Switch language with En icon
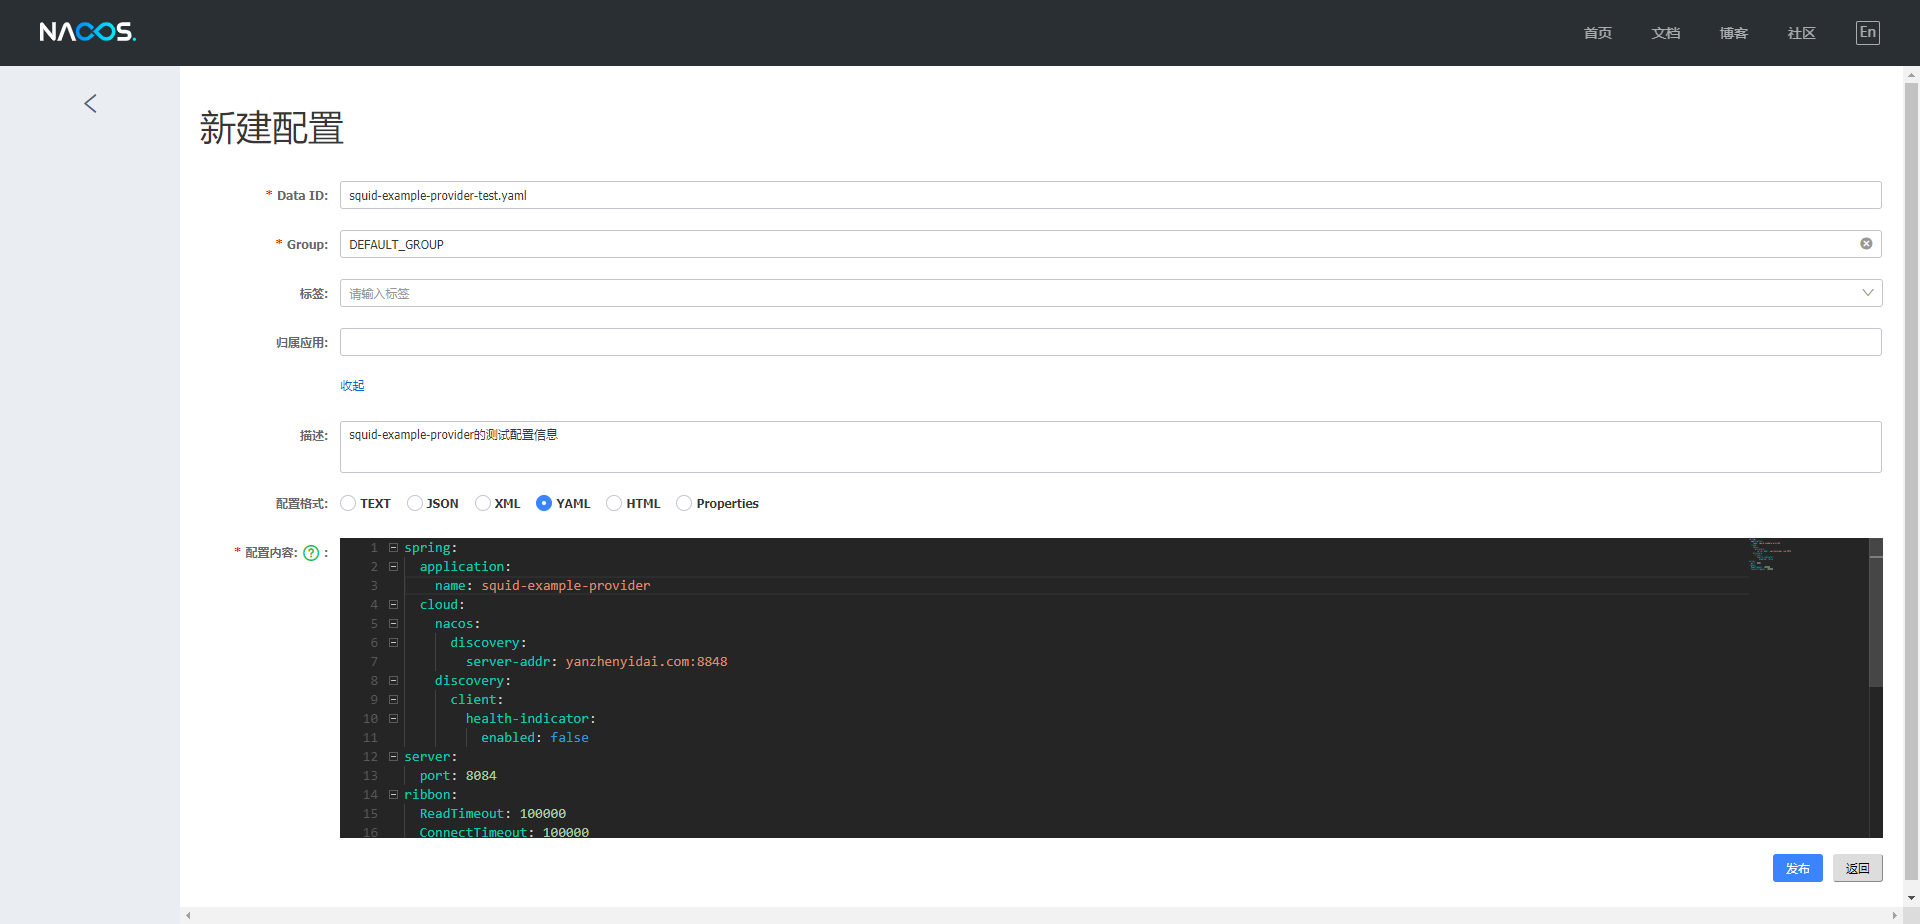1920x924 pixels. pos(1867,32)
